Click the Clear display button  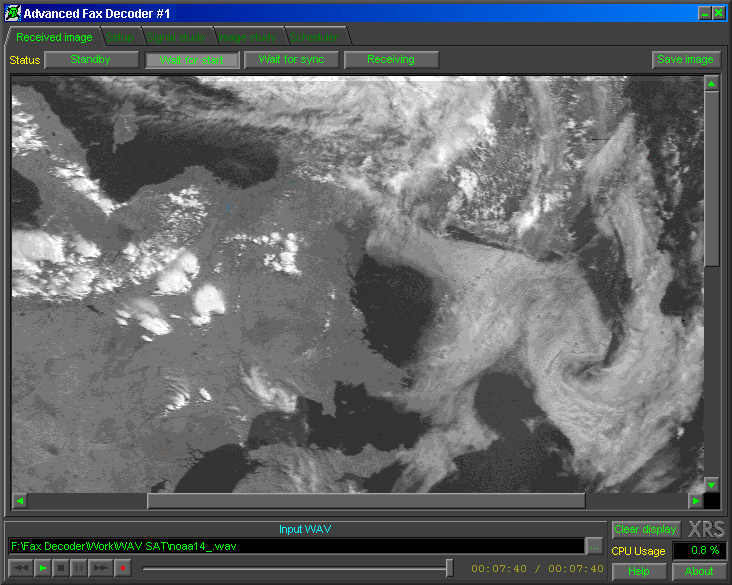[646, 530]
